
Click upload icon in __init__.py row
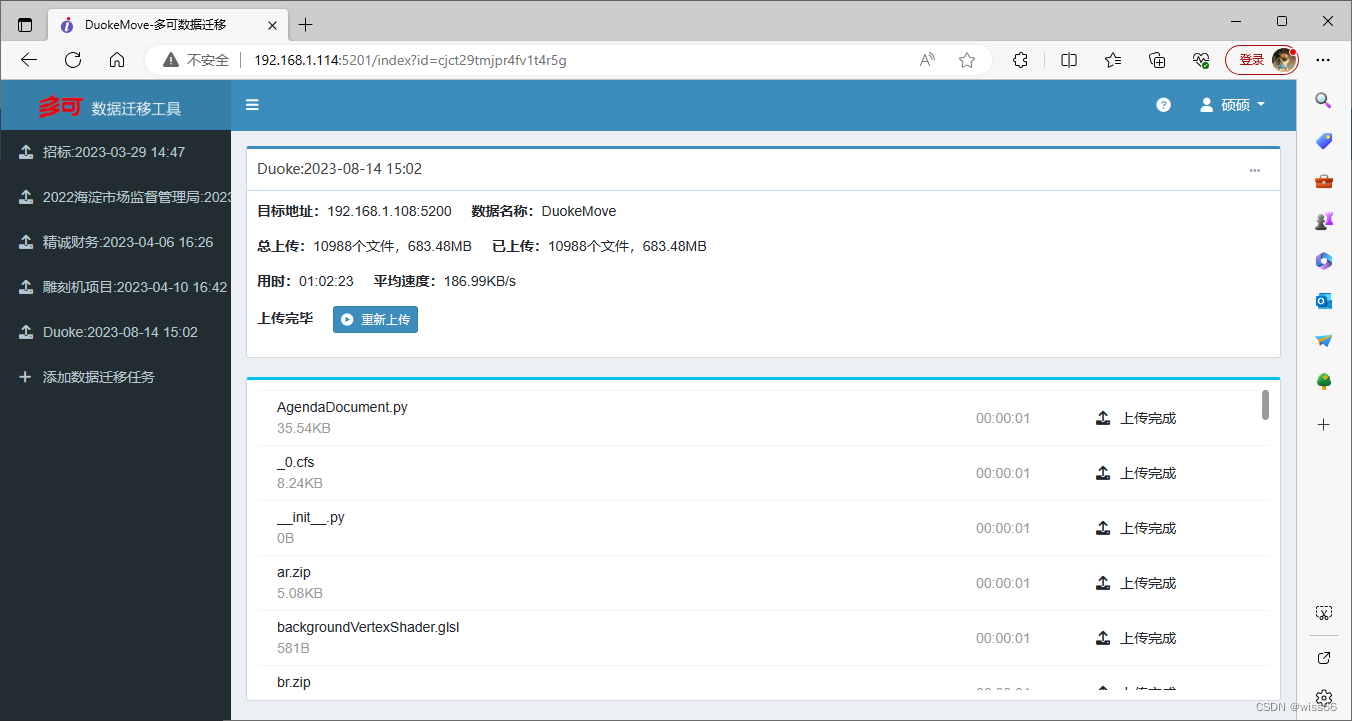tap(1103, 528)
